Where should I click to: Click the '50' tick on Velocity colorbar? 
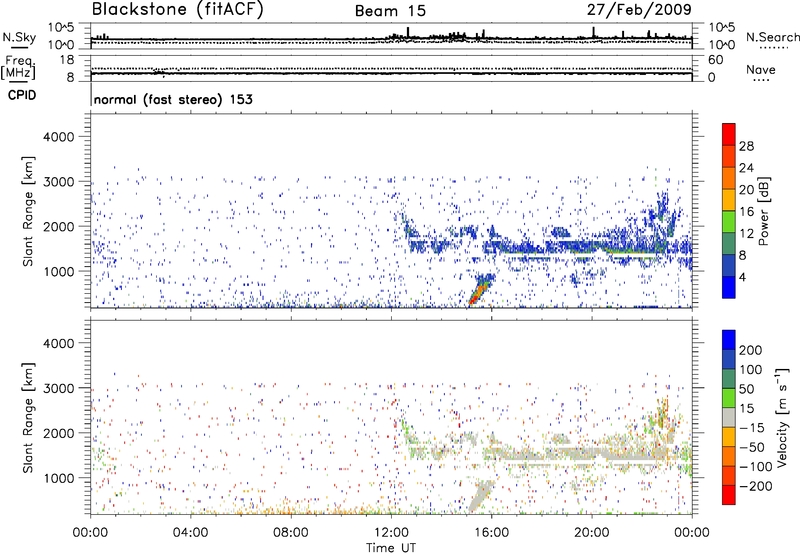click(x=746, y=389)
